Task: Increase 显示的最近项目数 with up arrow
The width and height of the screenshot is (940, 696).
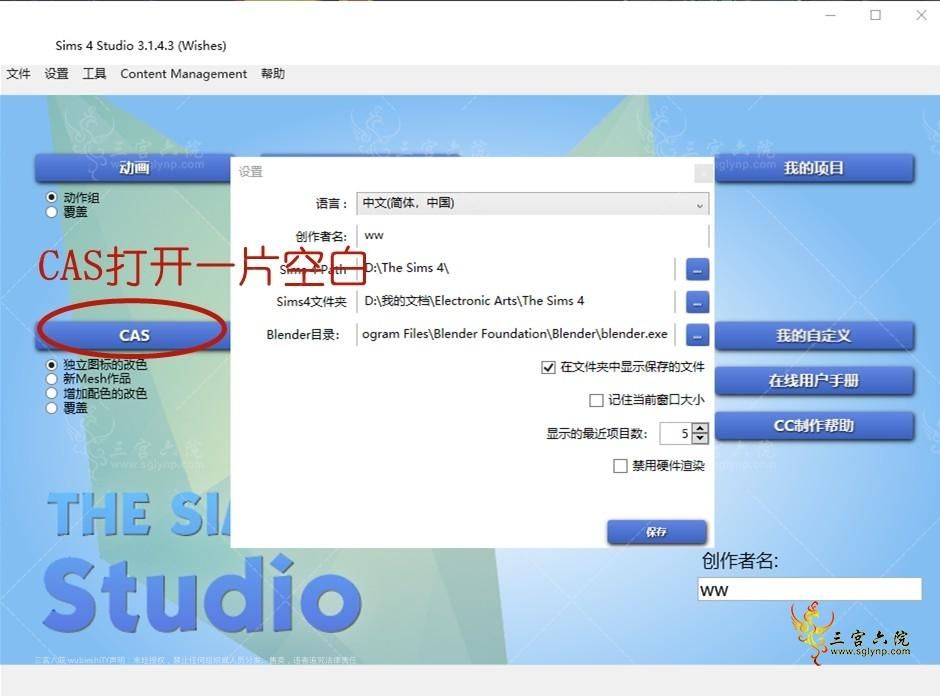Action: click(x=700, y=428)
